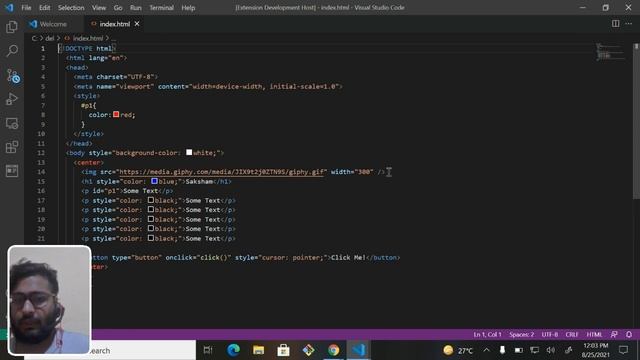Switch to the Welcome tab
Screen dimensions: 640x360
tap(53, 24)
